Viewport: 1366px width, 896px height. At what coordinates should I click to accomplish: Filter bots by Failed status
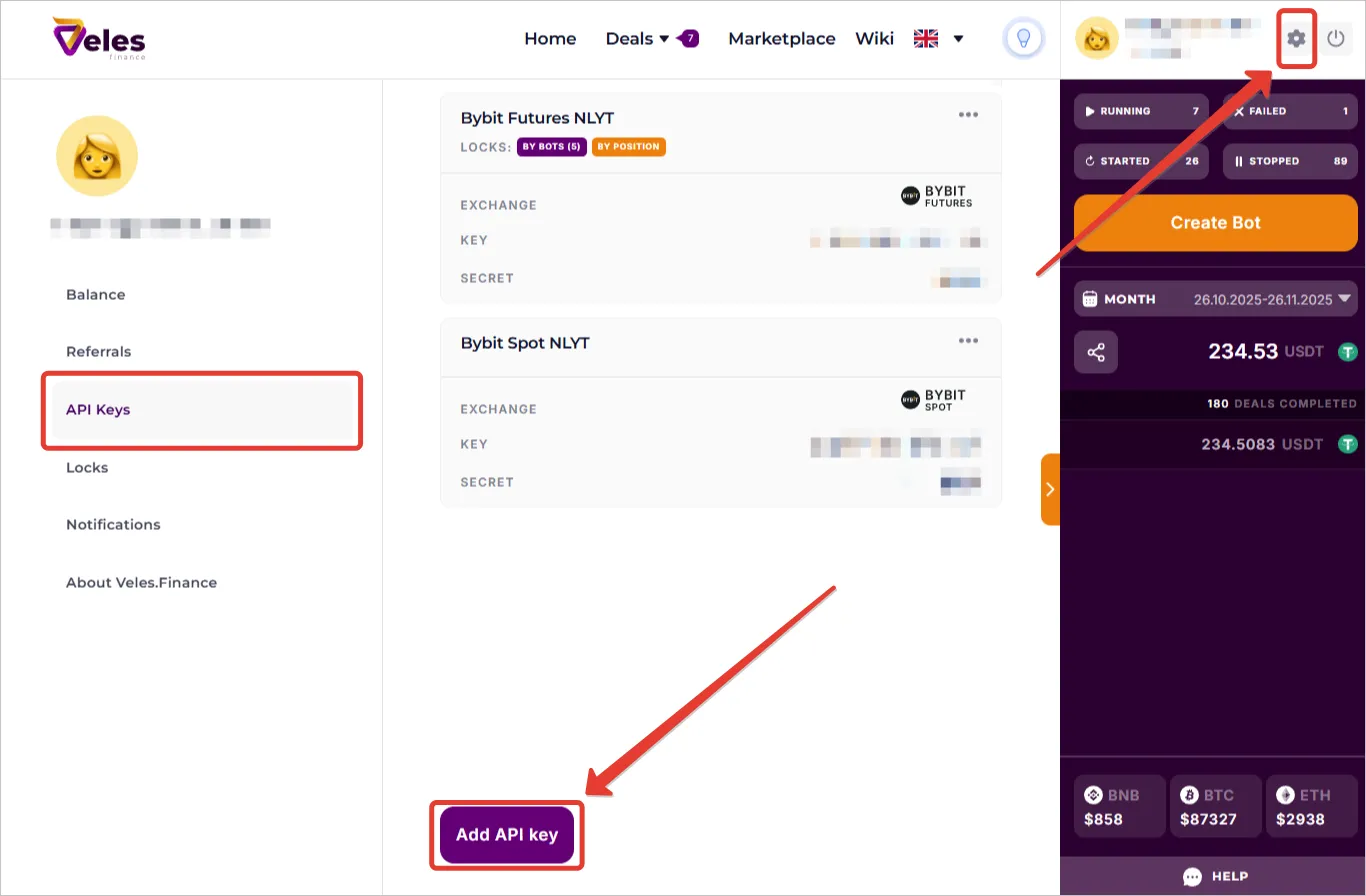1290,111
